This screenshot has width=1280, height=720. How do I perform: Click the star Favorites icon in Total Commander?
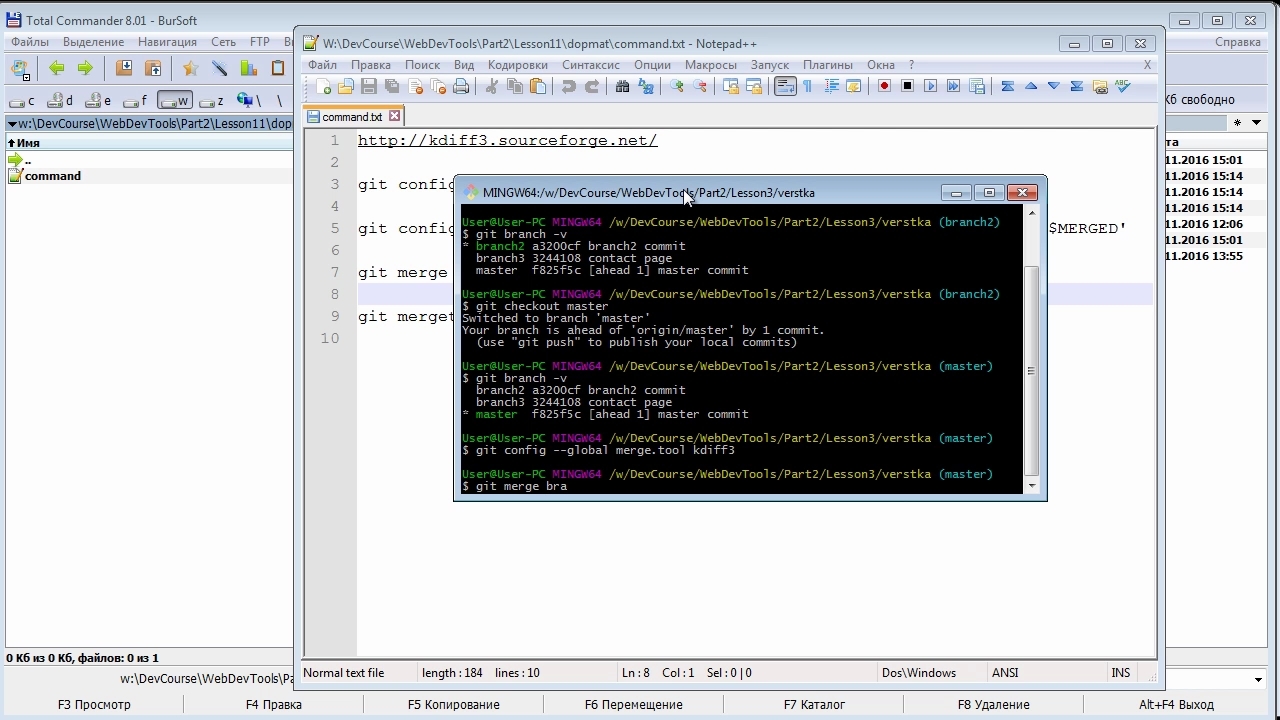(x=190, y=68)
